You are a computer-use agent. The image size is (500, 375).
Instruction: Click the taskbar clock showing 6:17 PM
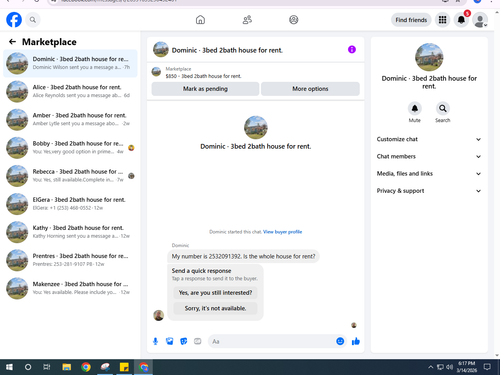click(467, 367)
